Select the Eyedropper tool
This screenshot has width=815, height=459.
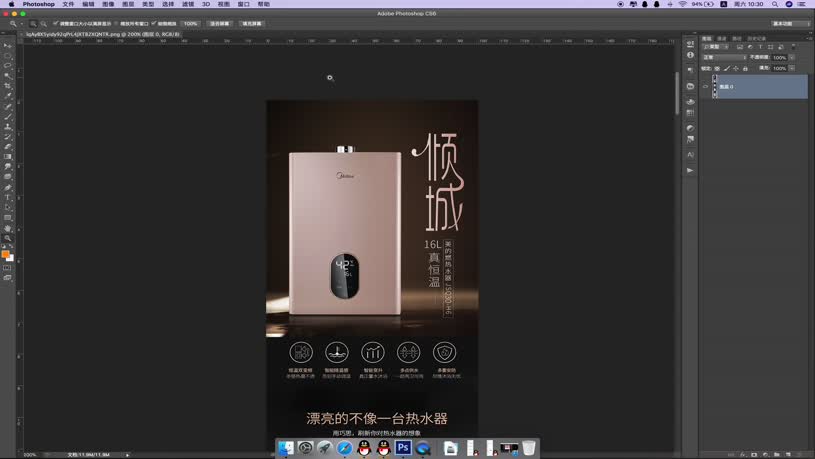click(7, 96)
